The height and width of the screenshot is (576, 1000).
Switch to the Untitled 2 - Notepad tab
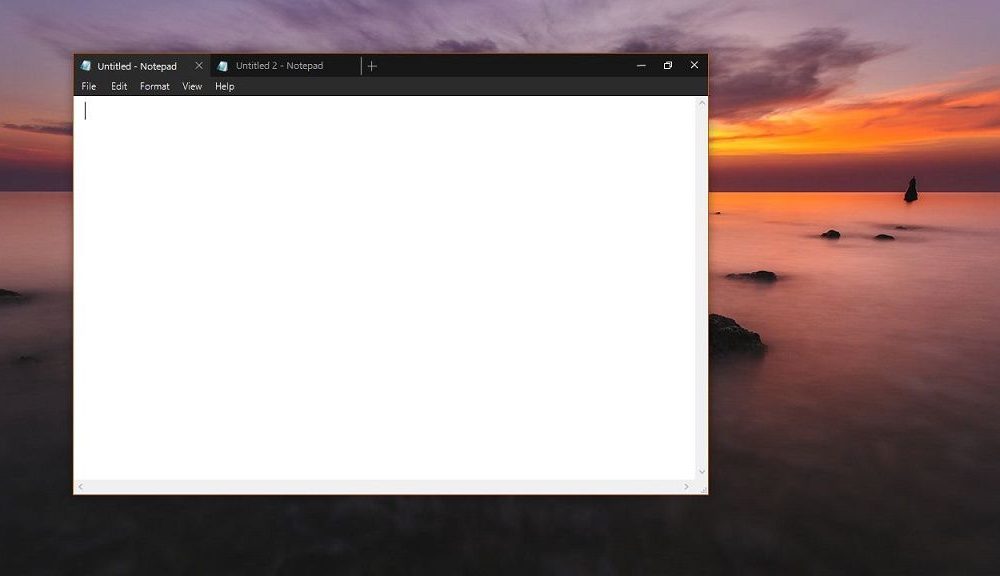click(279, 66)
